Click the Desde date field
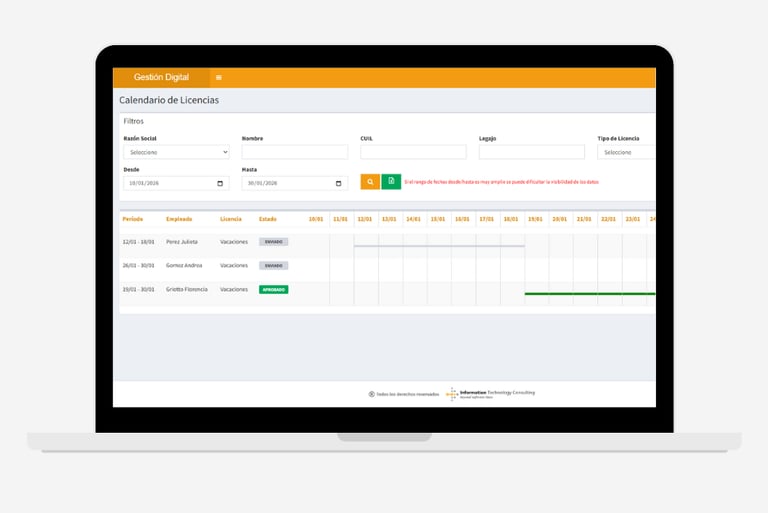The image size is (768, 513). click(x=176, y=183)
